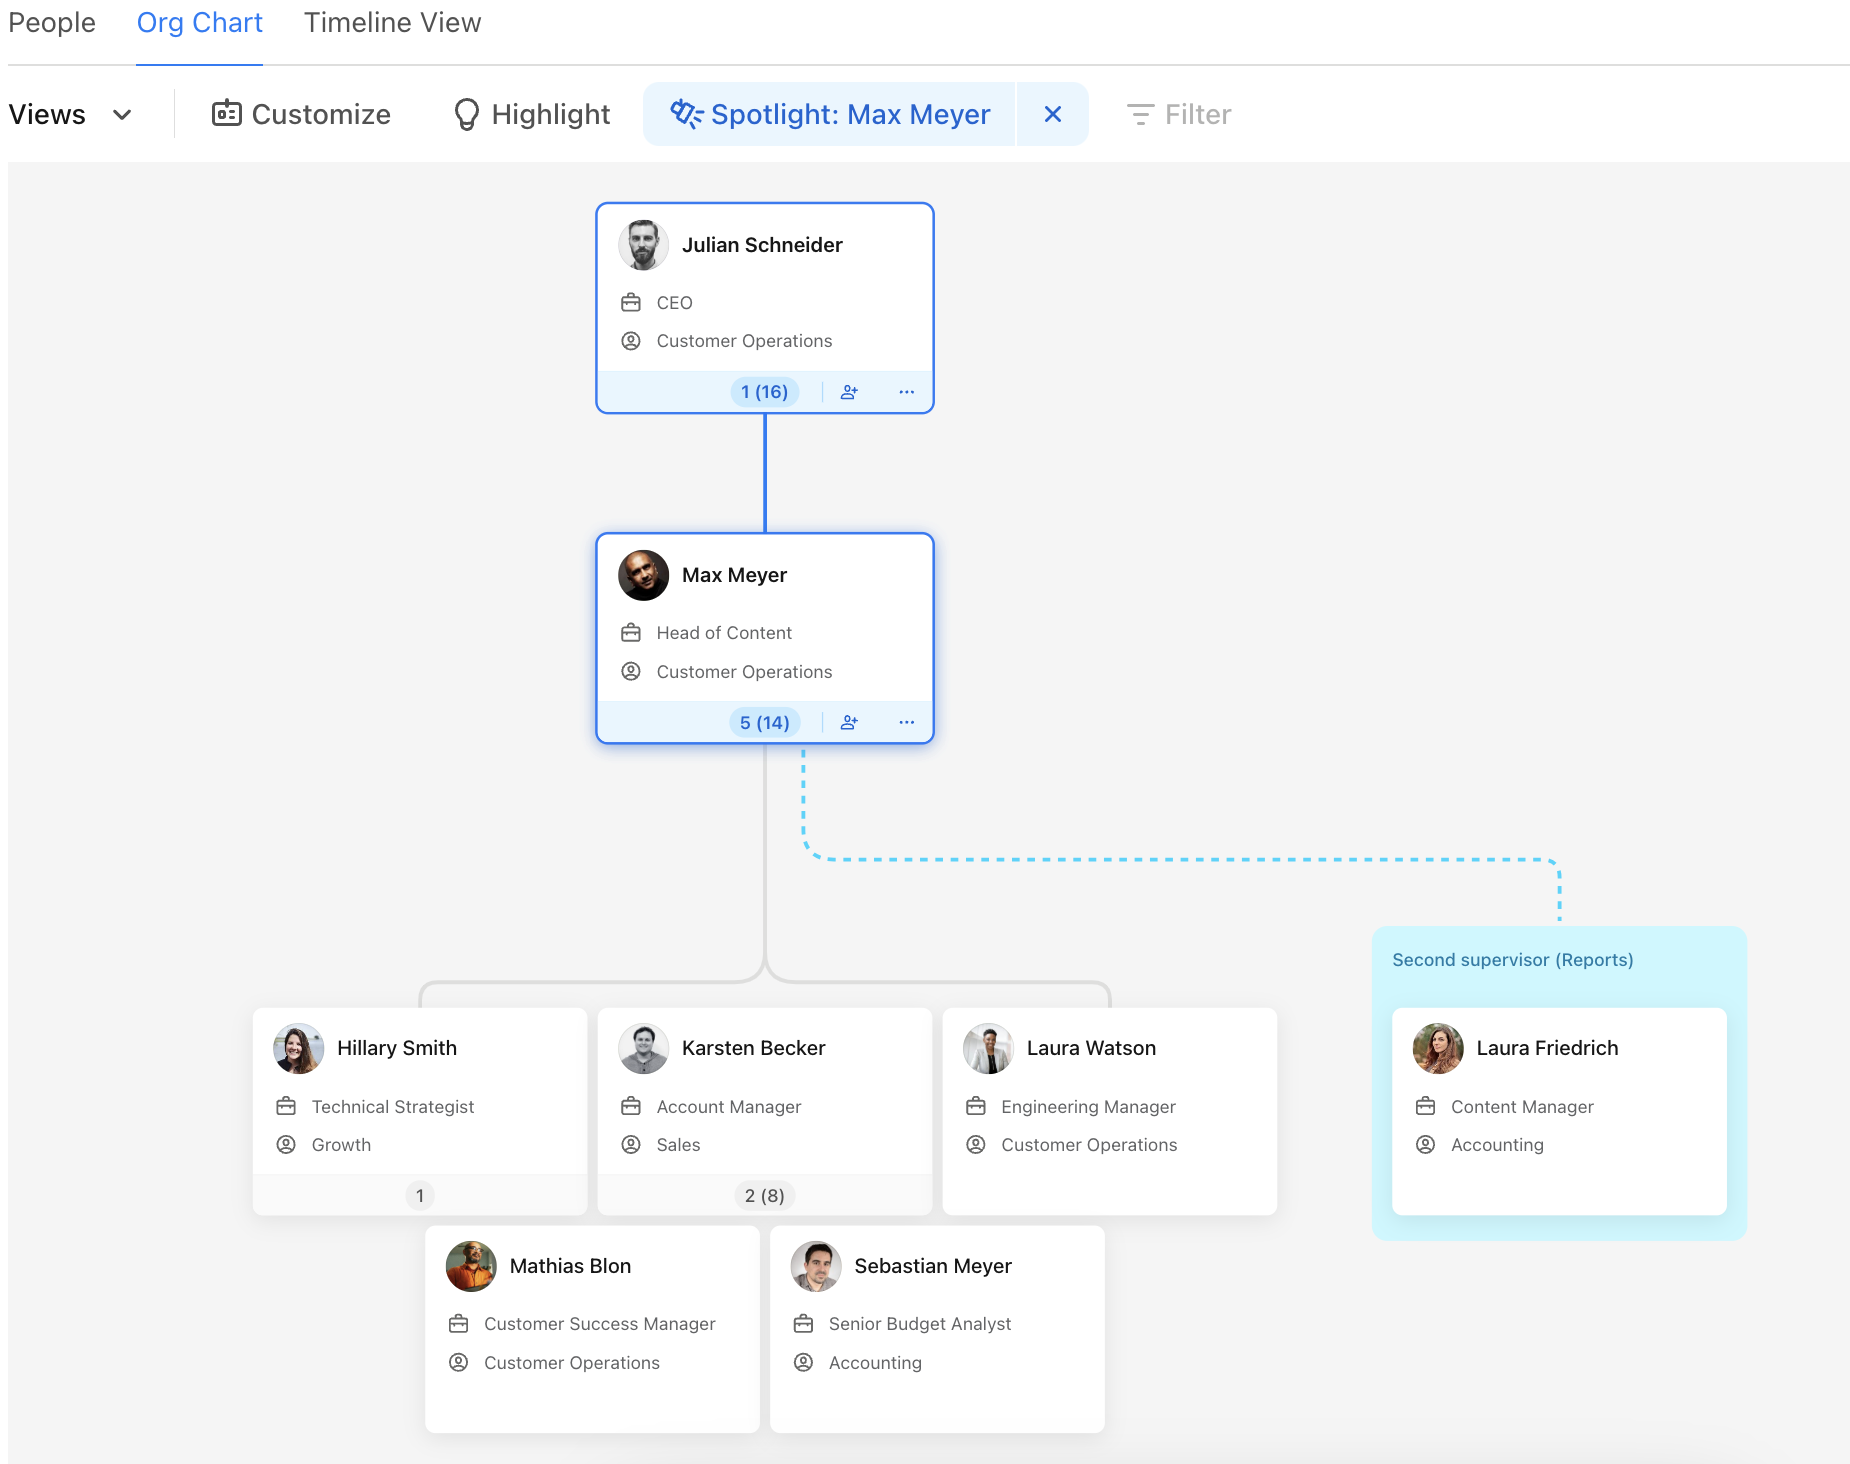
Task: Open three-dot menu on Max Meyer's card
Action: tap(906, 722)
